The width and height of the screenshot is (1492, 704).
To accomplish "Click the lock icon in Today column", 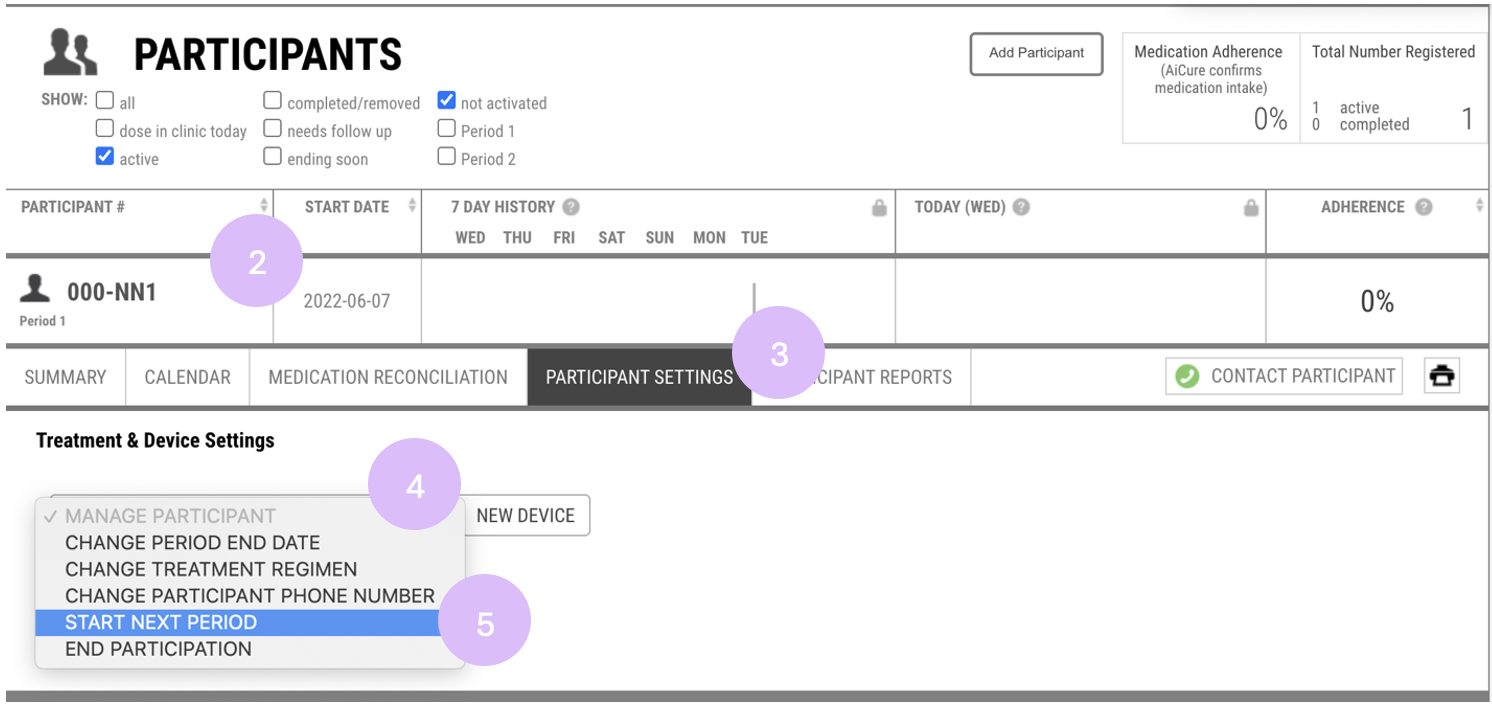I will pyautogui.click(x=1250, y=208).
